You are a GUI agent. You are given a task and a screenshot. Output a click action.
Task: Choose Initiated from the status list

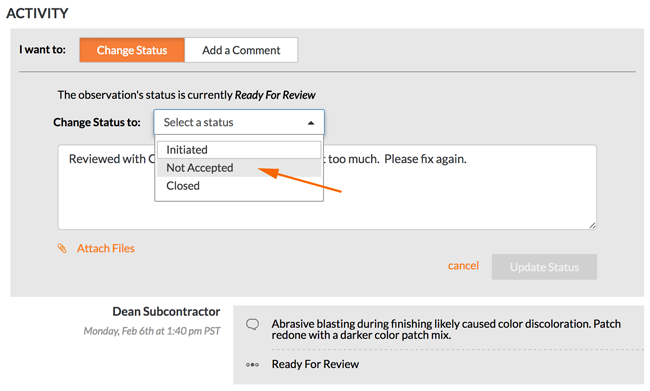coord(239,150)
